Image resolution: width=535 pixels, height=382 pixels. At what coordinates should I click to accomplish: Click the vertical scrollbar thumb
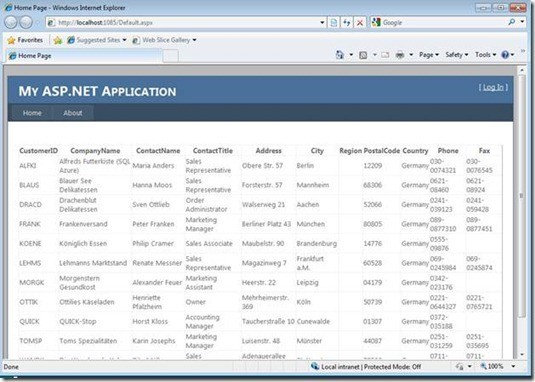click(x=522, y=196)
